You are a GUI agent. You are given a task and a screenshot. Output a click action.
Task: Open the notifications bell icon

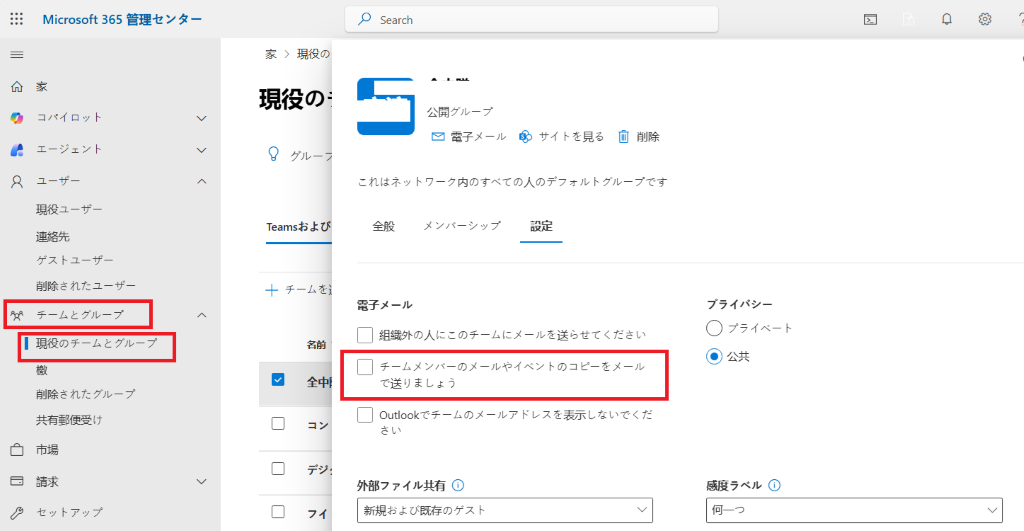(946, 20)
